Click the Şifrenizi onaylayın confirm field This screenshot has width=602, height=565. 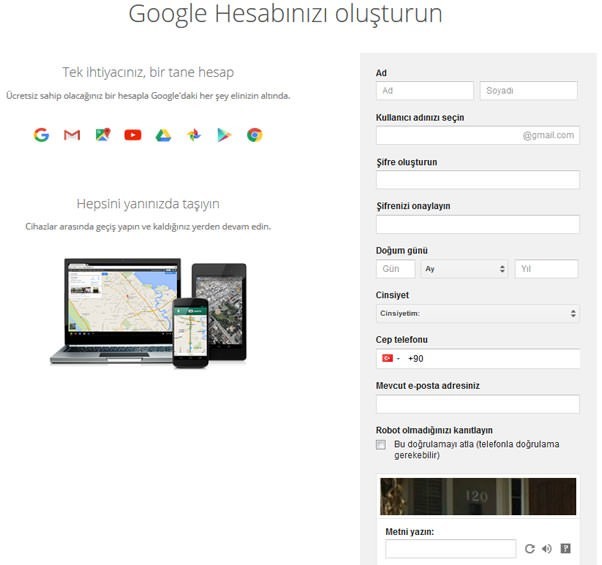coord(477,224)
